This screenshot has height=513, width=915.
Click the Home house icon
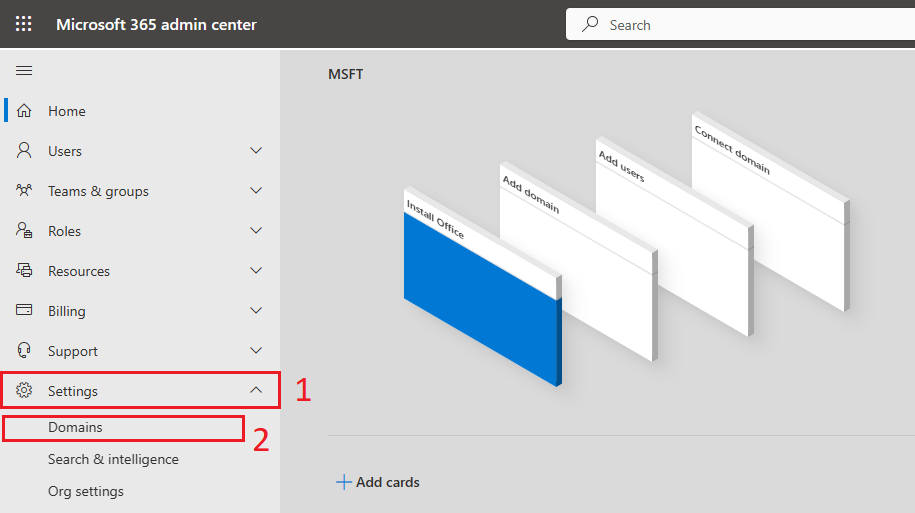[x=24, y=110]
